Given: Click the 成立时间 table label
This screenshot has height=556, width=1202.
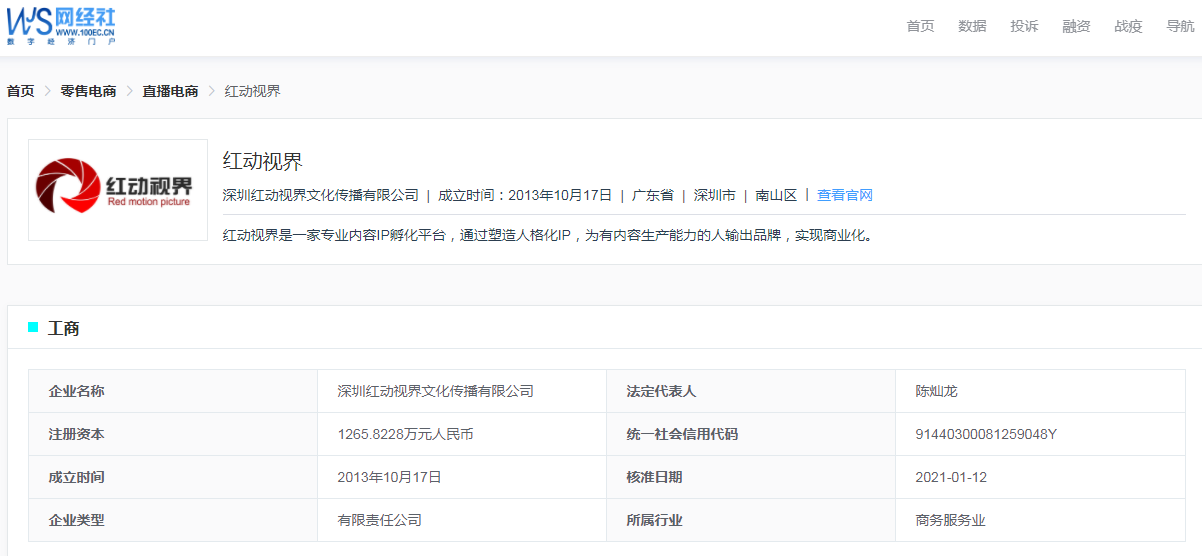Looking at the screenshot, I should [76, 477].
